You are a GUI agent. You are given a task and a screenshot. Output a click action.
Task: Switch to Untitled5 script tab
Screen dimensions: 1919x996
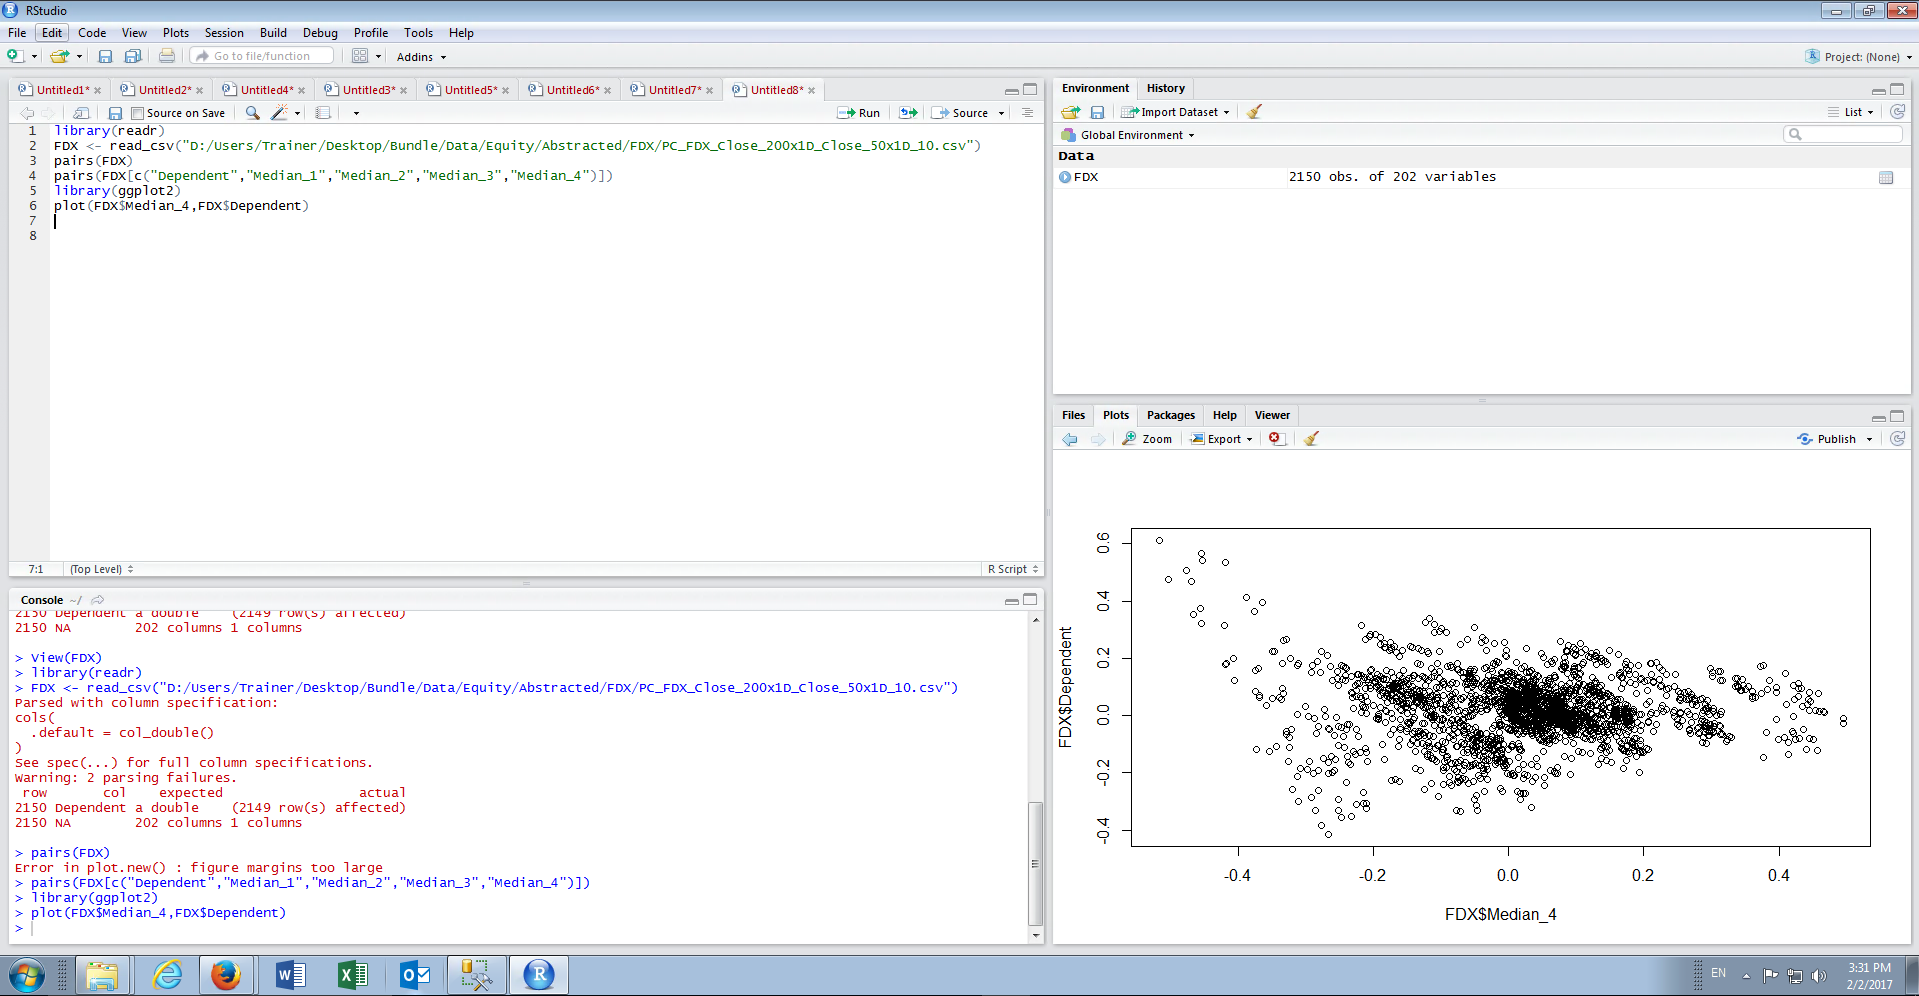tap(470, 90)
